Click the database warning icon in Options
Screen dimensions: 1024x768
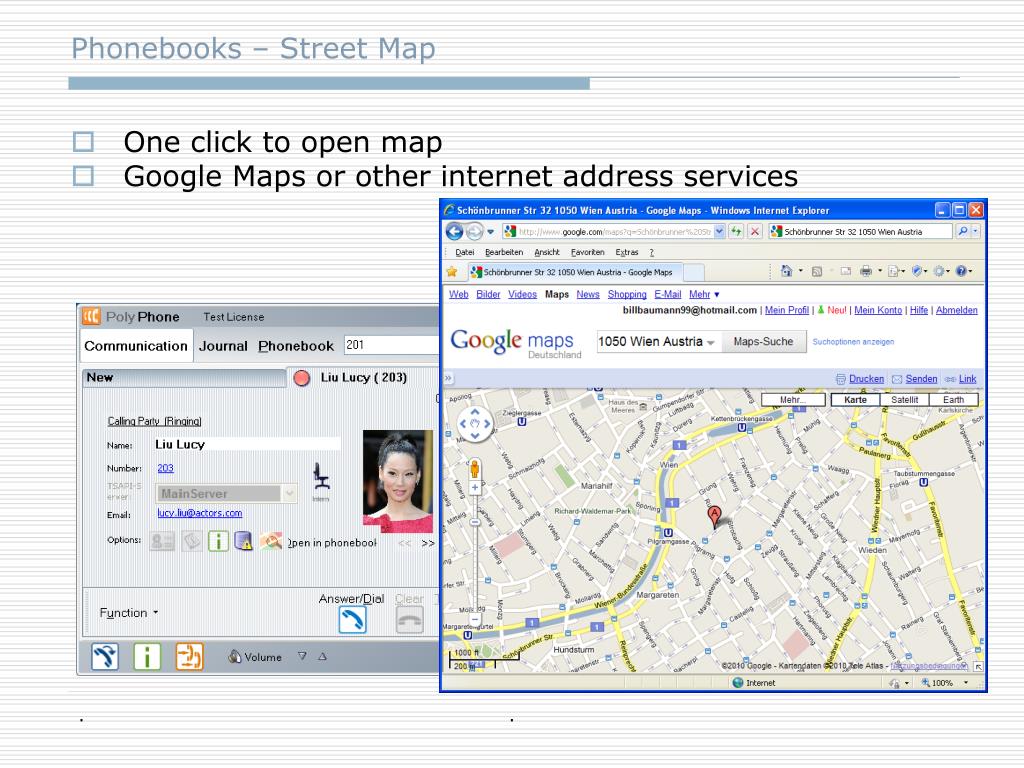point(244,541)
